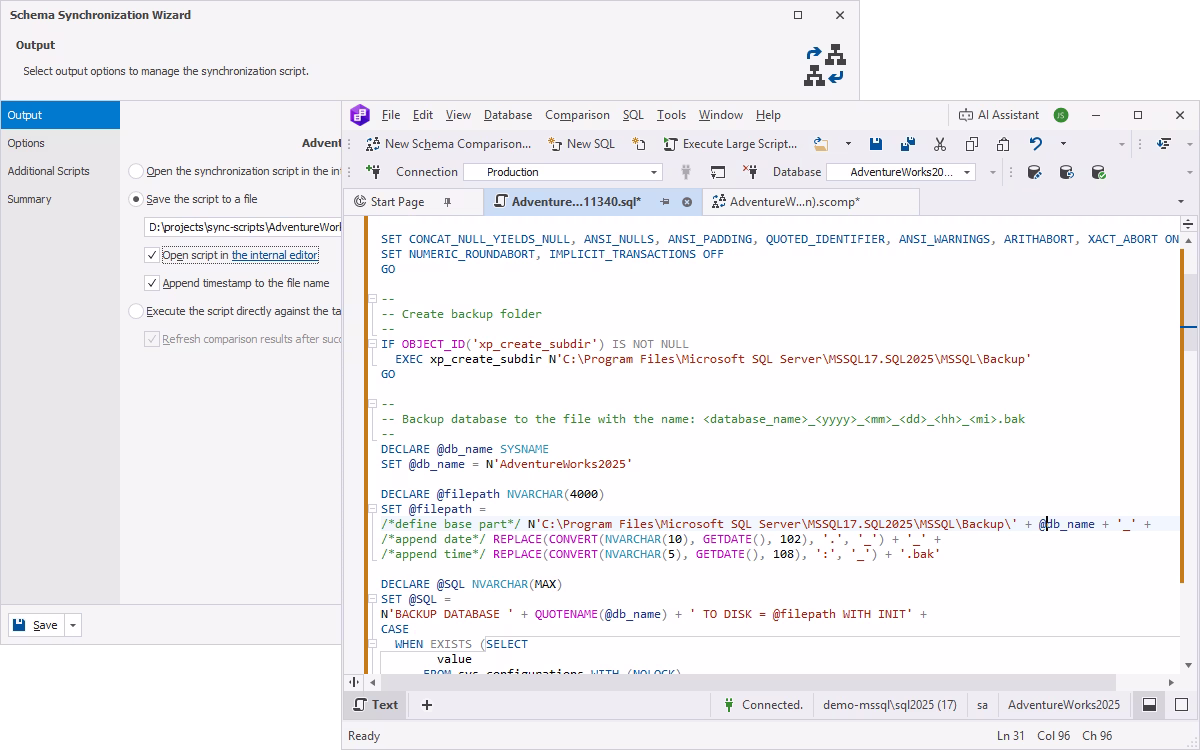Select 'Execute the script directly' radio option
The image size is (1200, 750).
click(136, 311)
